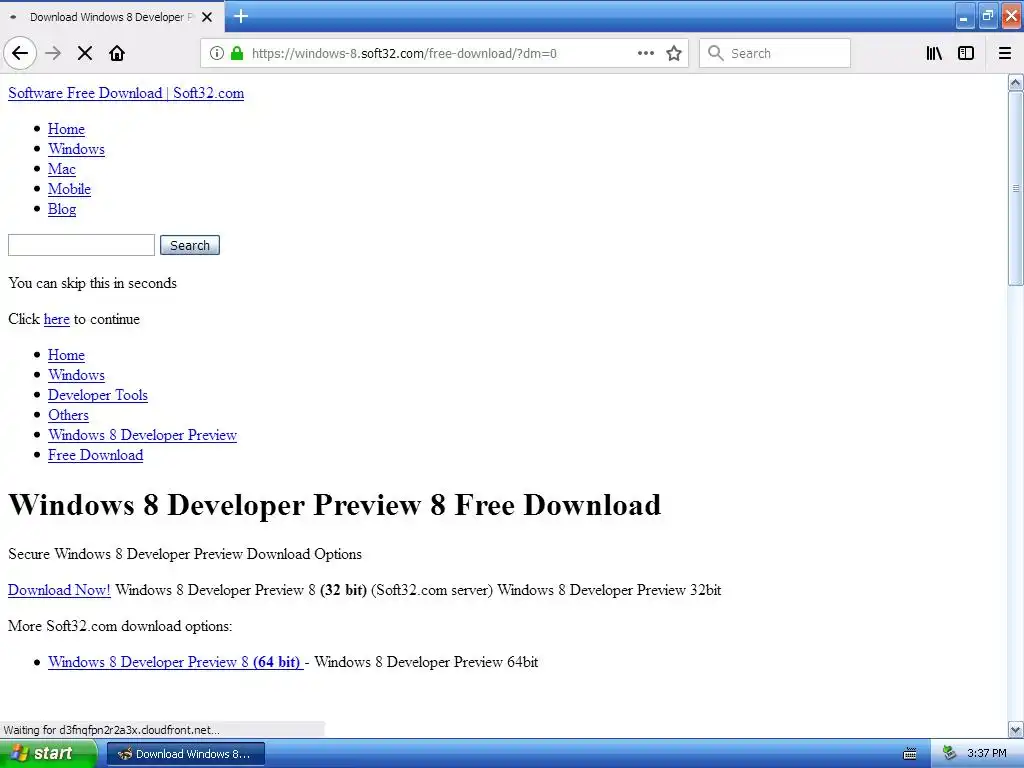Select Download Windows 8 taskbar button
1024x768 pixels.
(185, 754)
